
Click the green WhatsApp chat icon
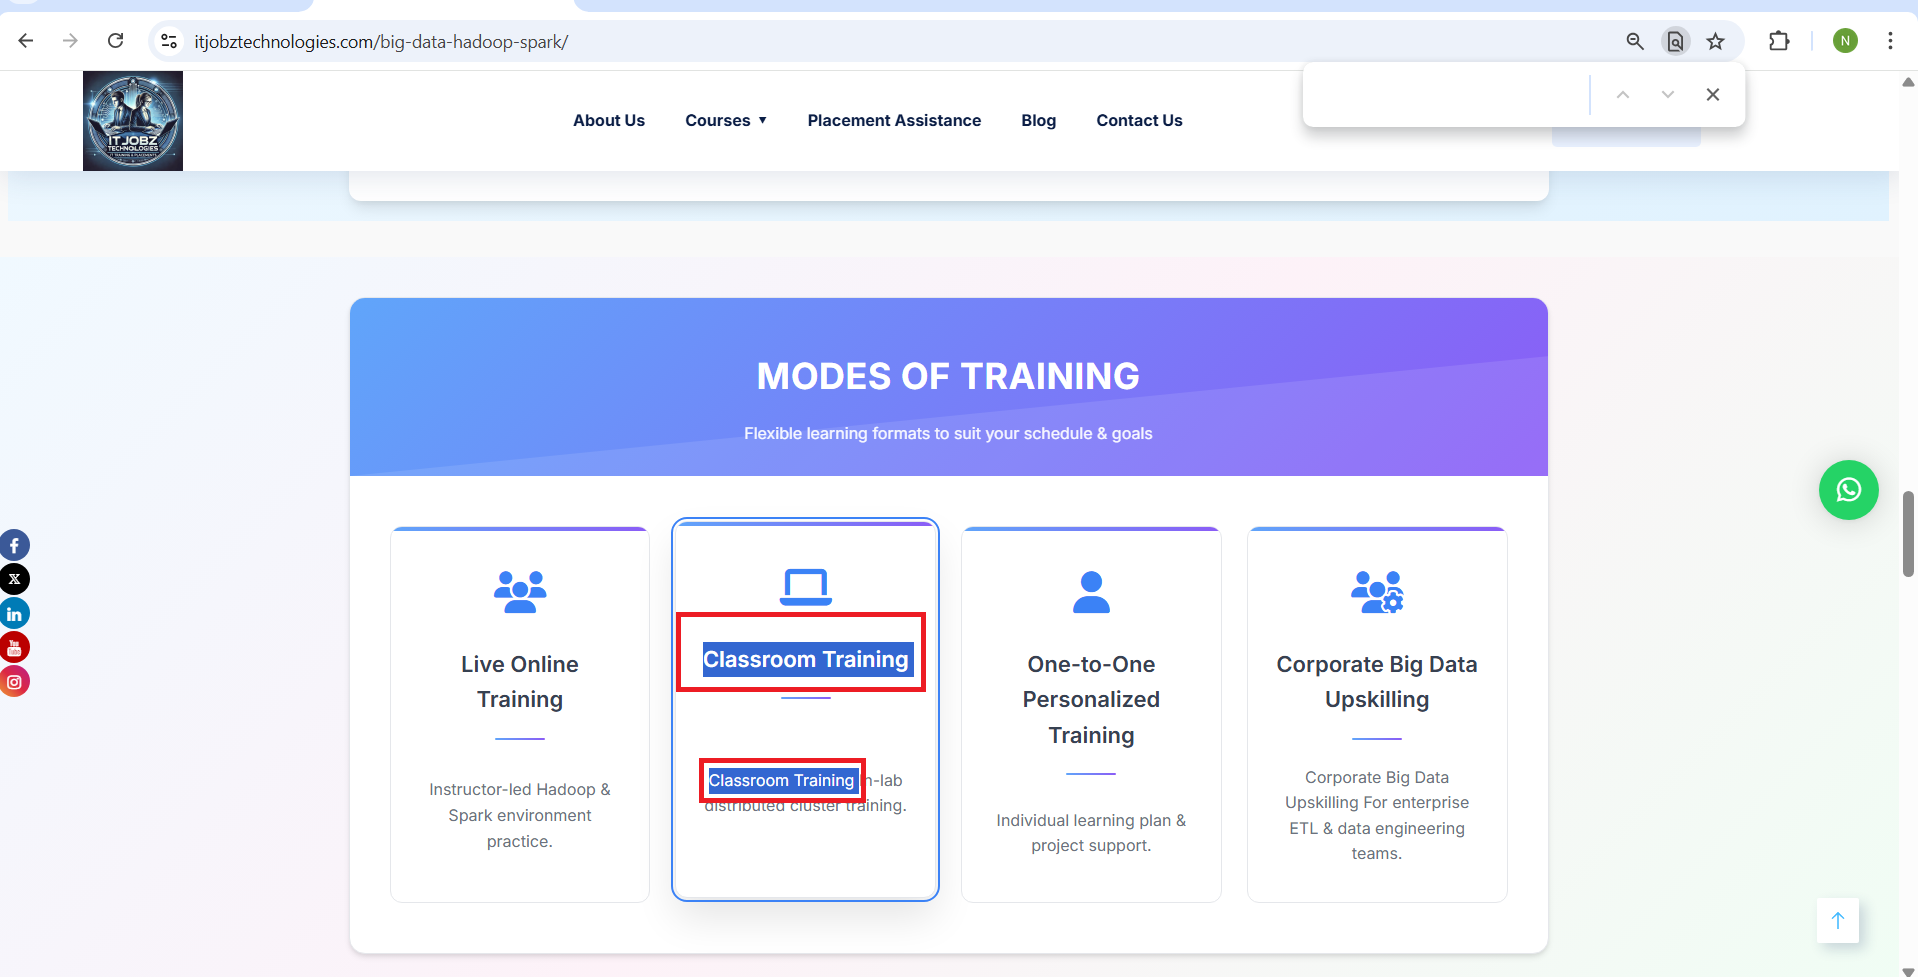[x=1848, y=490]
